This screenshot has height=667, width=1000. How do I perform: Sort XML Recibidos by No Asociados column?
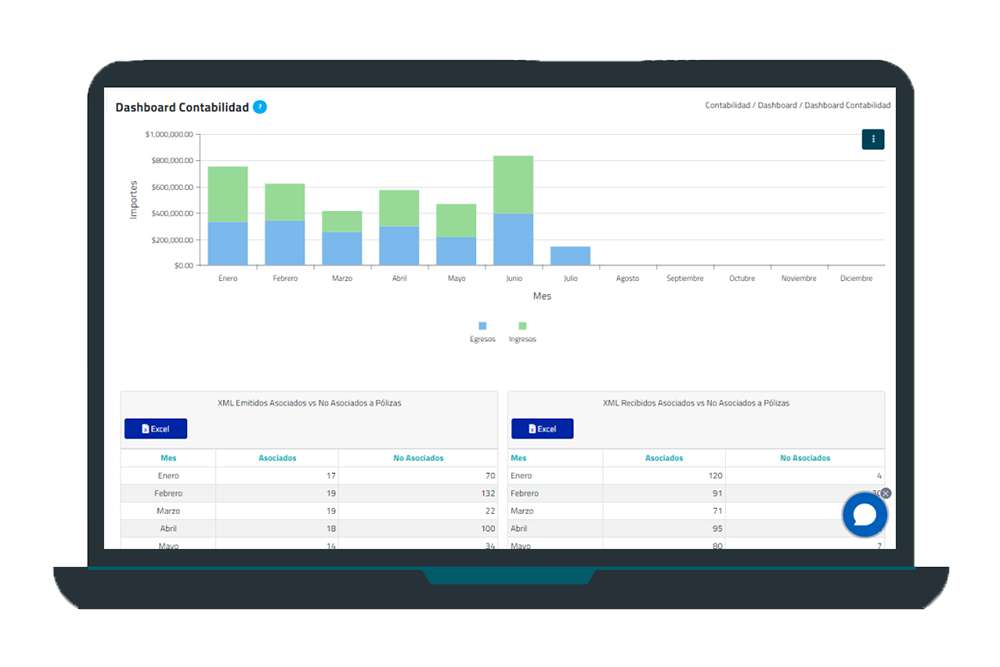point(805,458)
